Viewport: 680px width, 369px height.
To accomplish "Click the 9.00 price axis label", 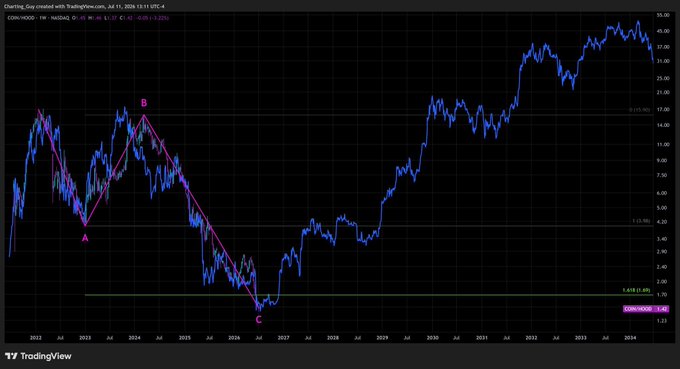I will point(662,160).
